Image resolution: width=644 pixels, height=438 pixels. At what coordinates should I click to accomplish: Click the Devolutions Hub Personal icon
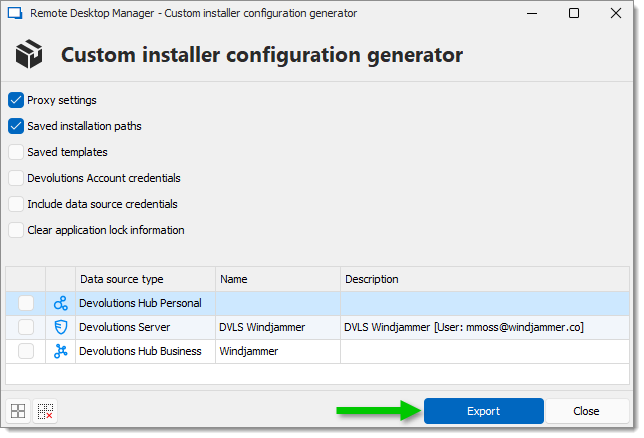(61, 303)
